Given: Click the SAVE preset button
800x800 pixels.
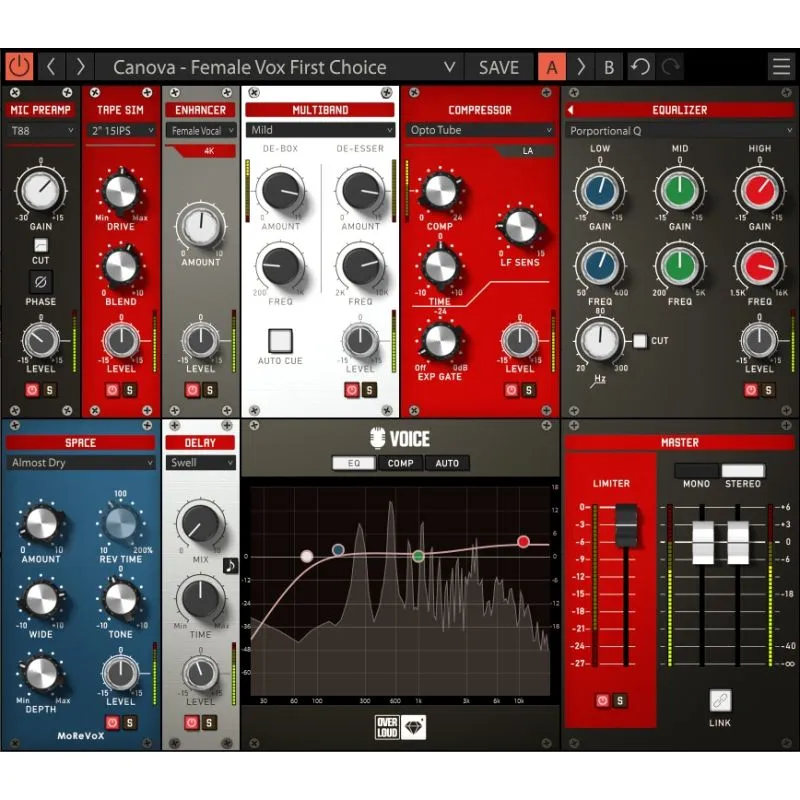Looking at the screenshot, I should pyautogui.click(x=498, y=67).
